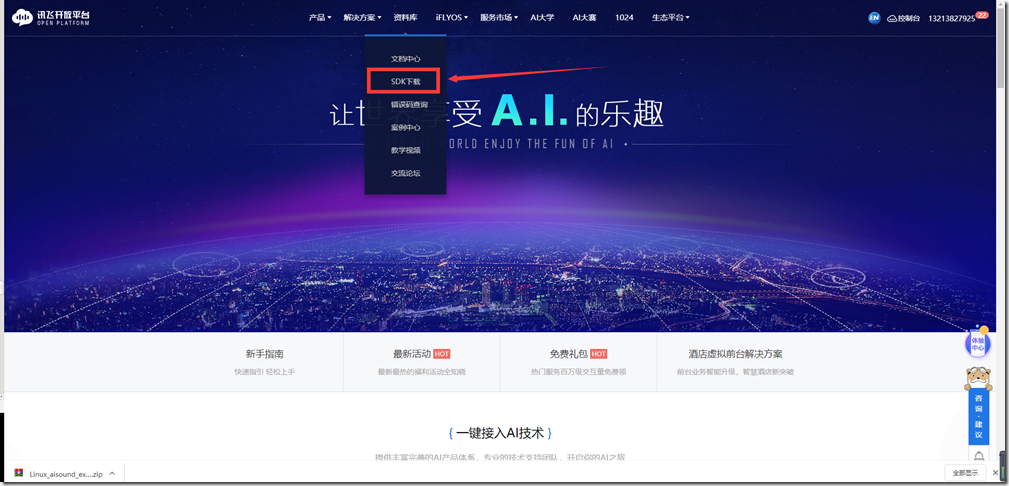This screenshot has width=1009, height=486.
Task: Expand the 解决方案 menu
Action: 362,17
